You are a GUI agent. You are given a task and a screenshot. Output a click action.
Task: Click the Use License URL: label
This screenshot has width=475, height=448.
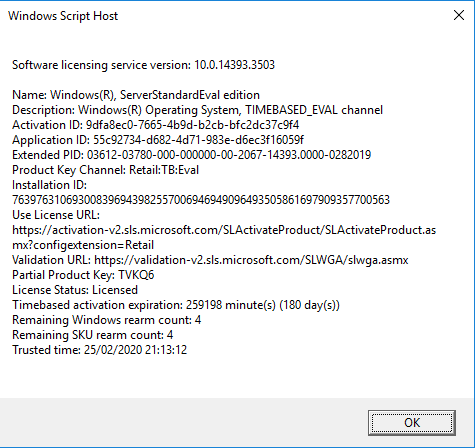(56, 215)
